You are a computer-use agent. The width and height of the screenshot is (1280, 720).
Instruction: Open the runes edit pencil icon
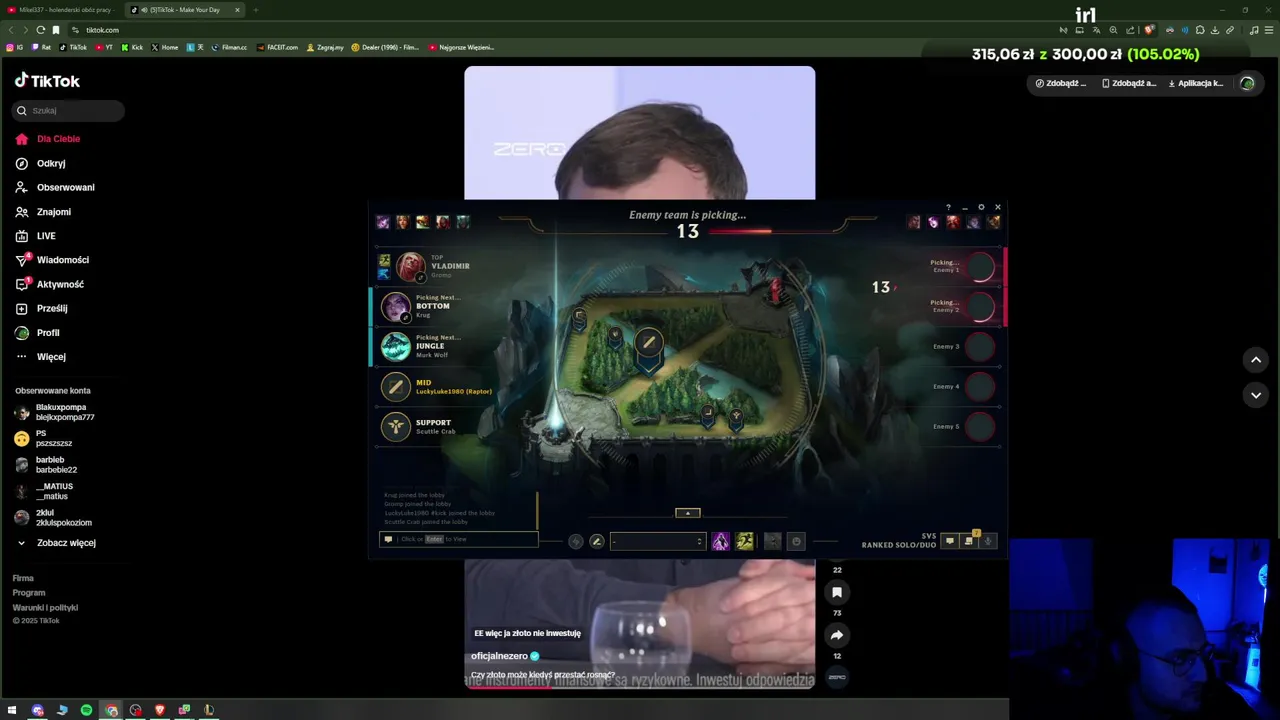(597, 541)
